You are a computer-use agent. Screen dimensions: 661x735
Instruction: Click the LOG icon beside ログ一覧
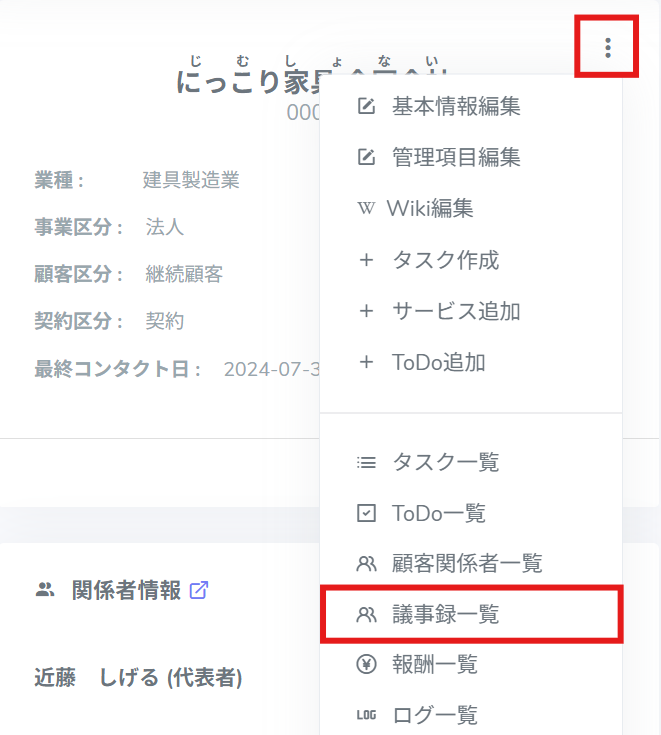click(366, 715)
